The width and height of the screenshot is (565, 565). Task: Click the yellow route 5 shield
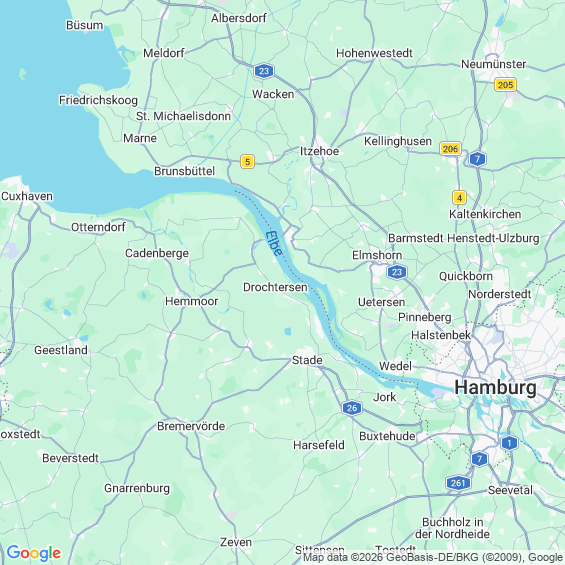coord(248,161)
